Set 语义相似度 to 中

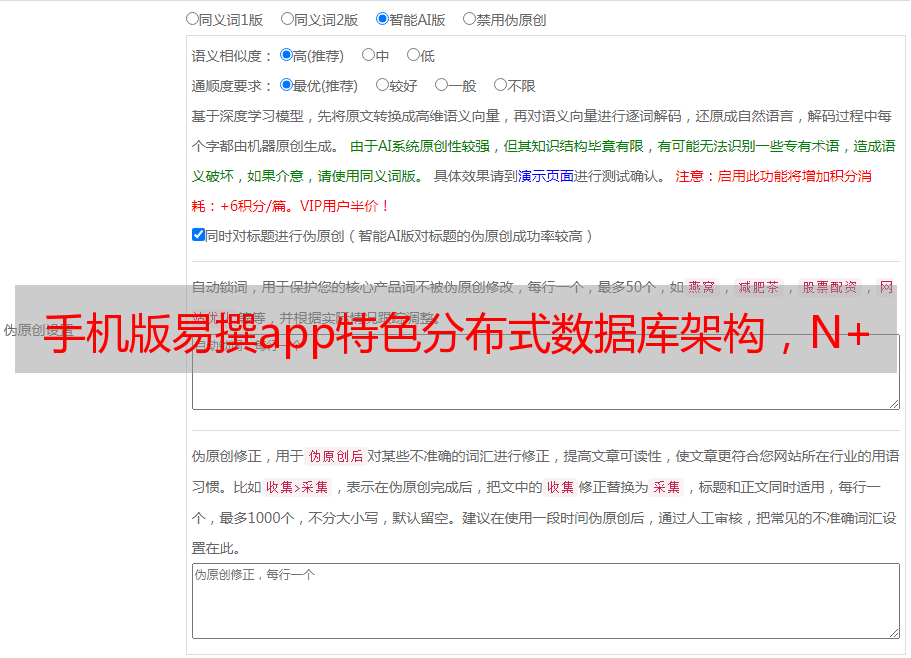(x=368, y=55)
